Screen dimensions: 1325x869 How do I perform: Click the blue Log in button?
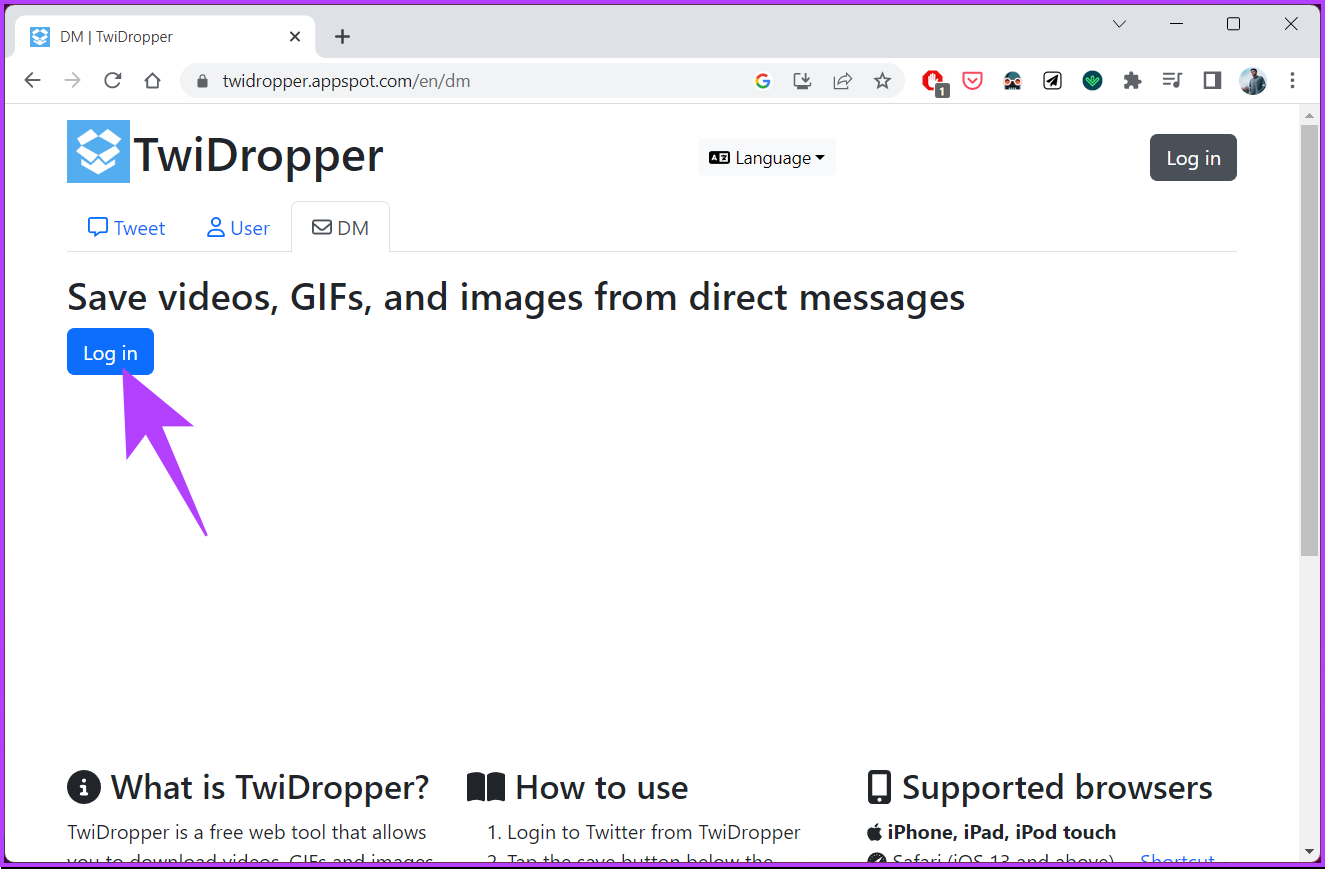(110, 351)
